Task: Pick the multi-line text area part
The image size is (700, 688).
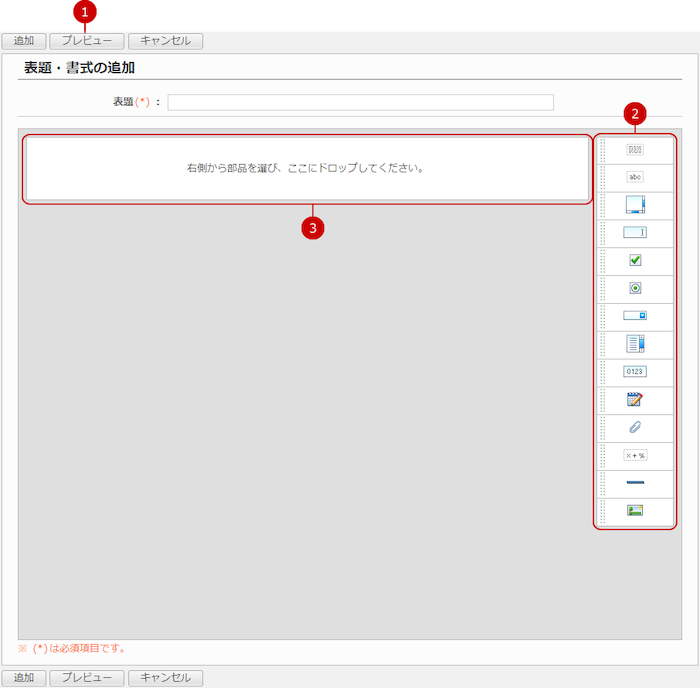Action: (x=635, y=205)
